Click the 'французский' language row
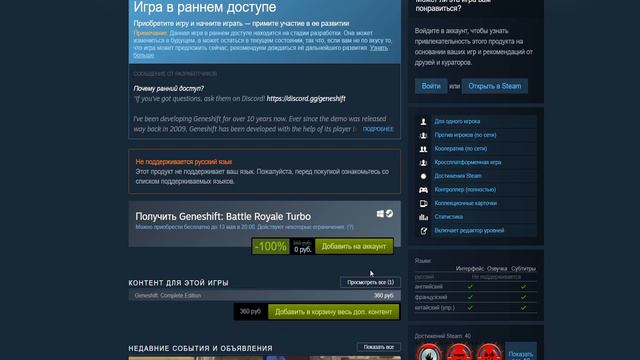This screenshot has width=640, height=360. pos(476,297)
